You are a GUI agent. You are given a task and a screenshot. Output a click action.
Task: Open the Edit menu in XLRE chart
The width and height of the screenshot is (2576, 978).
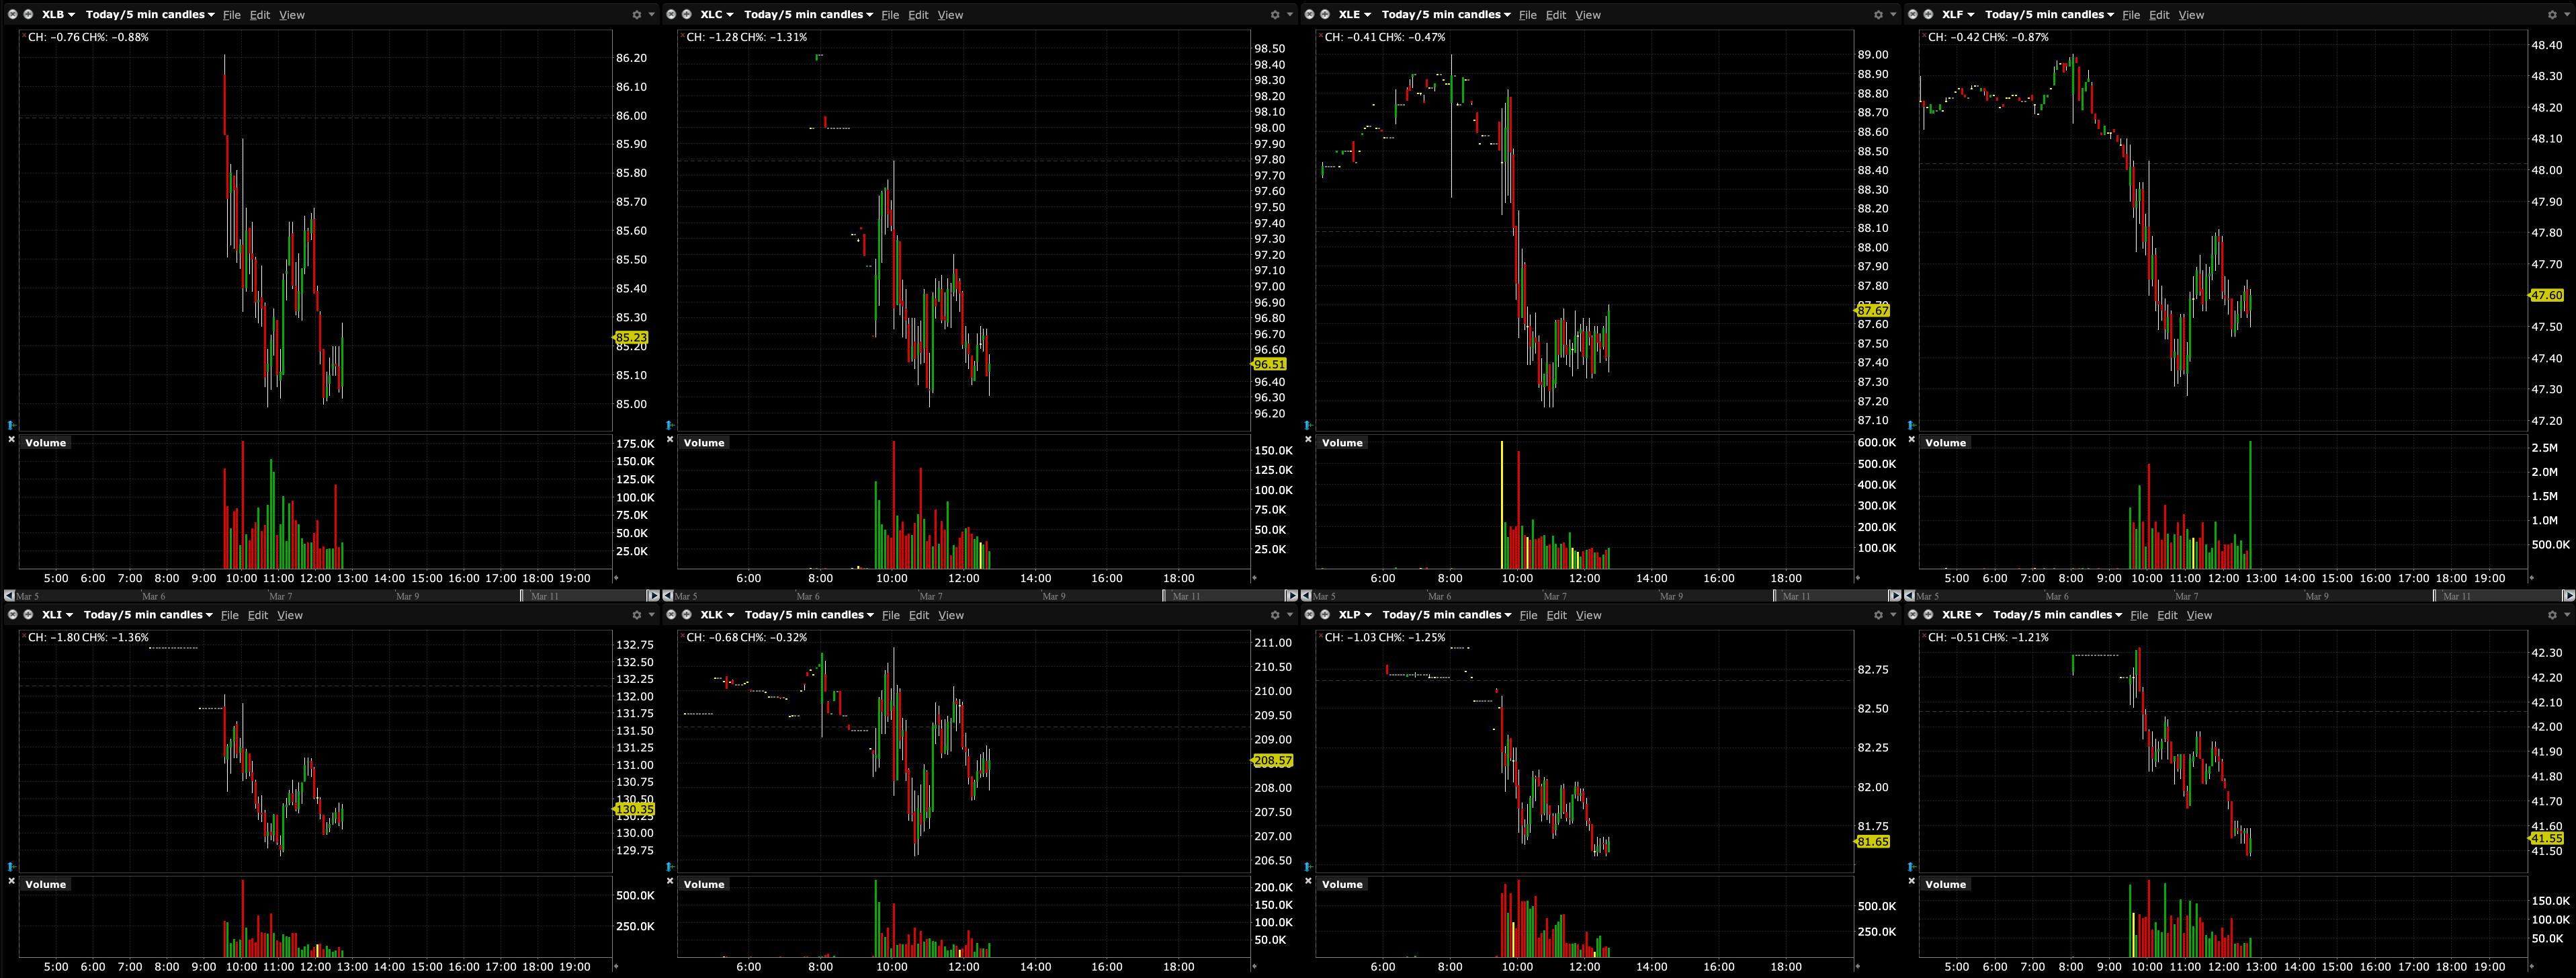point(2167,615)
